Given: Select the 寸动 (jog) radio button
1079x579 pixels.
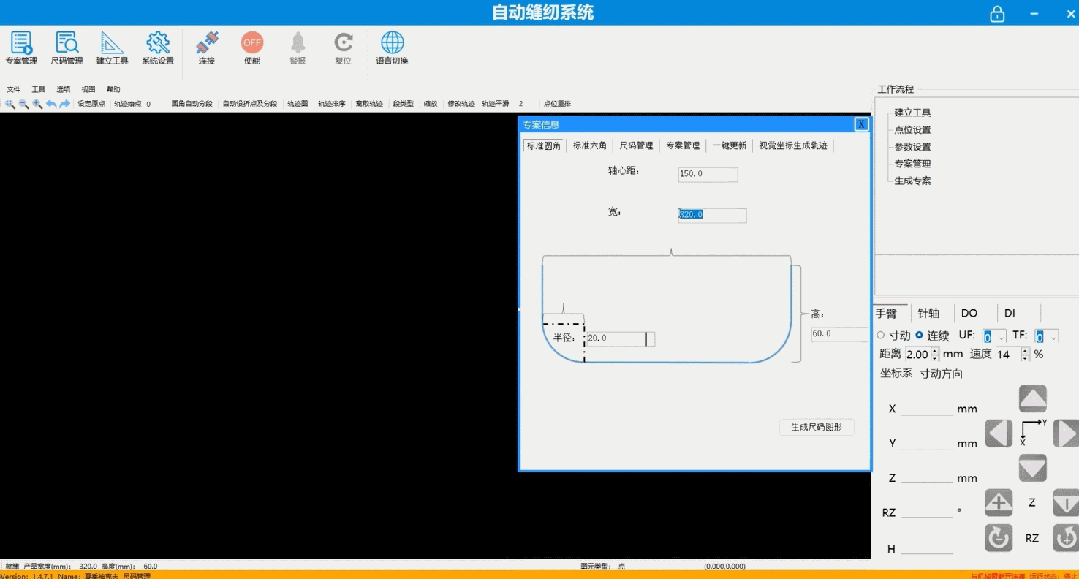Looking at the screenshot, I should (x=881, y=335).
